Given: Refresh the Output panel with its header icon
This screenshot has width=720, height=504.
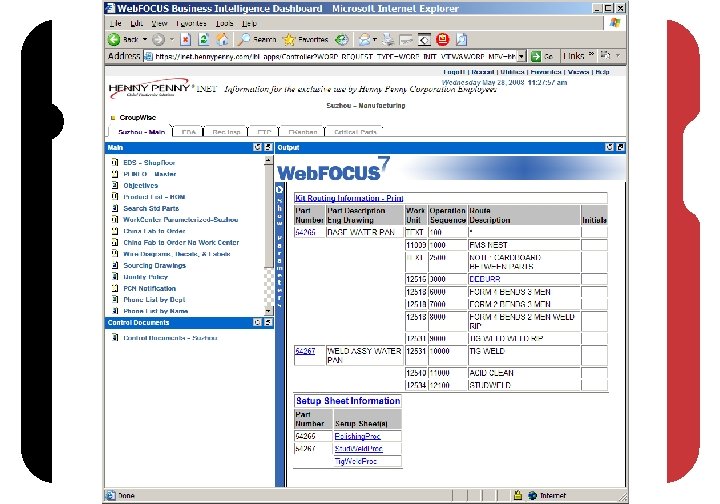Looking at the screenshot, I should coord(610,147).
